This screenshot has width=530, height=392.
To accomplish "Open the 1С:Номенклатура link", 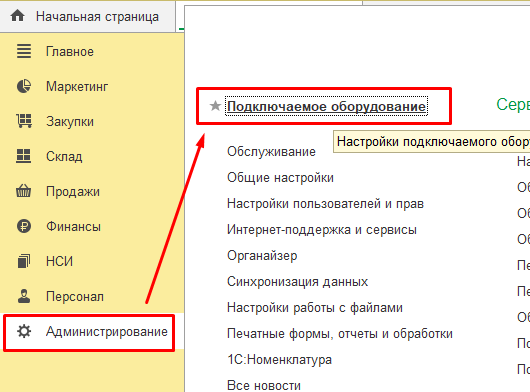I will point(279,360).
